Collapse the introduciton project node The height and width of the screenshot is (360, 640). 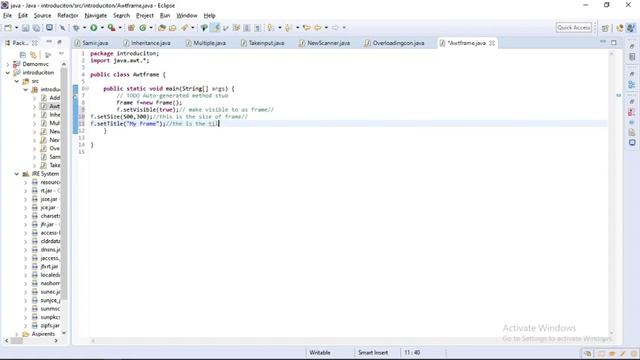point(7,73)
